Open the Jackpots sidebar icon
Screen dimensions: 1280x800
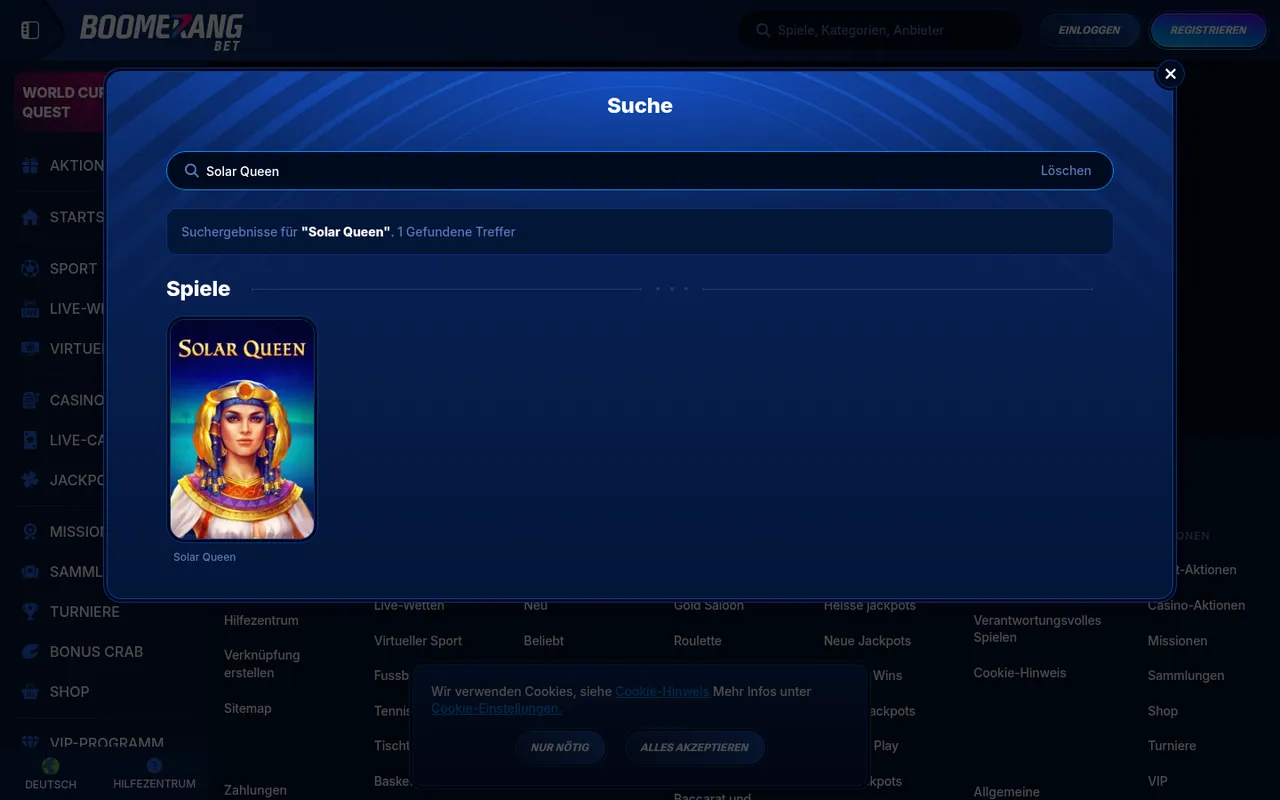point(30,480)
